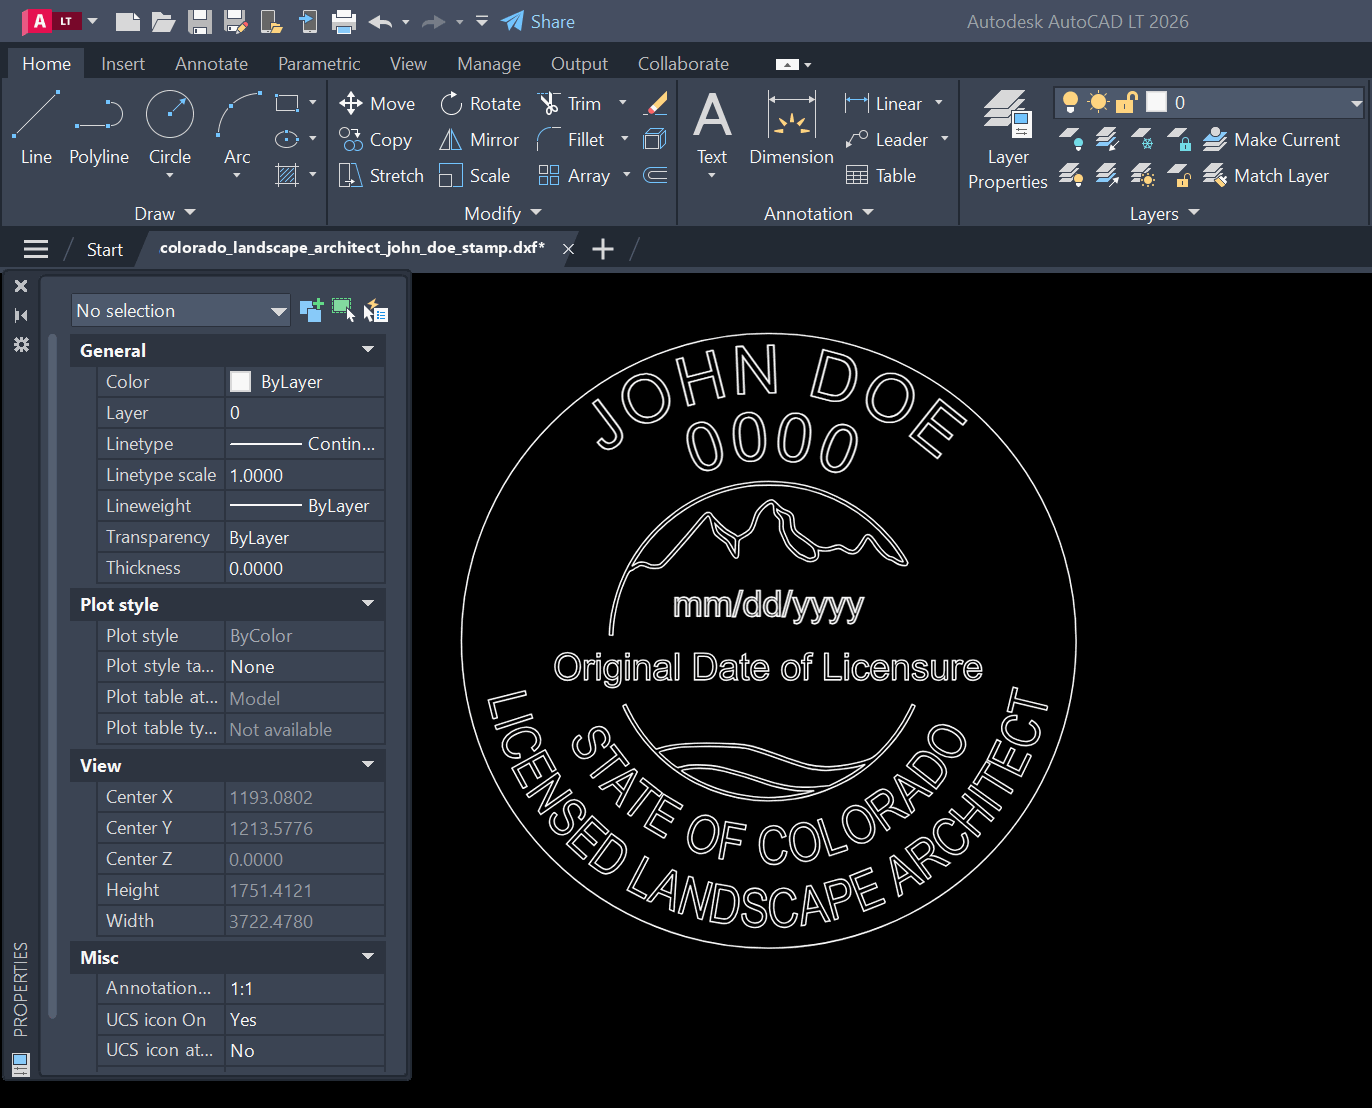
Task: Click the Scale tool
Action: click(x=475, y=175)
